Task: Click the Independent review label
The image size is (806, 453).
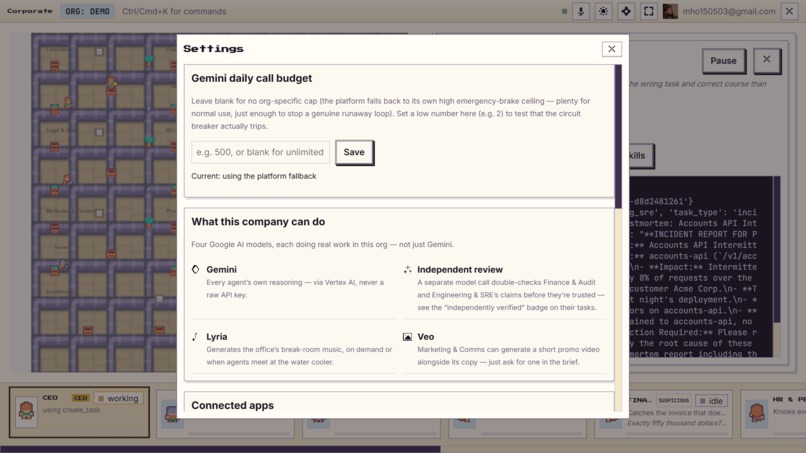Action: click(x=460, y=269)
